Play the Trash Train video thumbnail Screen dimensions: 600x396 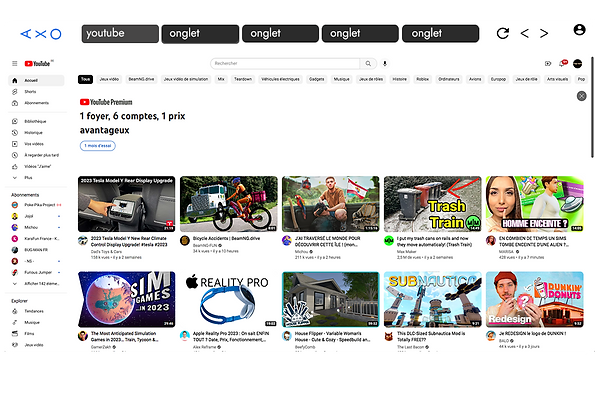click(x=433, y=204)
